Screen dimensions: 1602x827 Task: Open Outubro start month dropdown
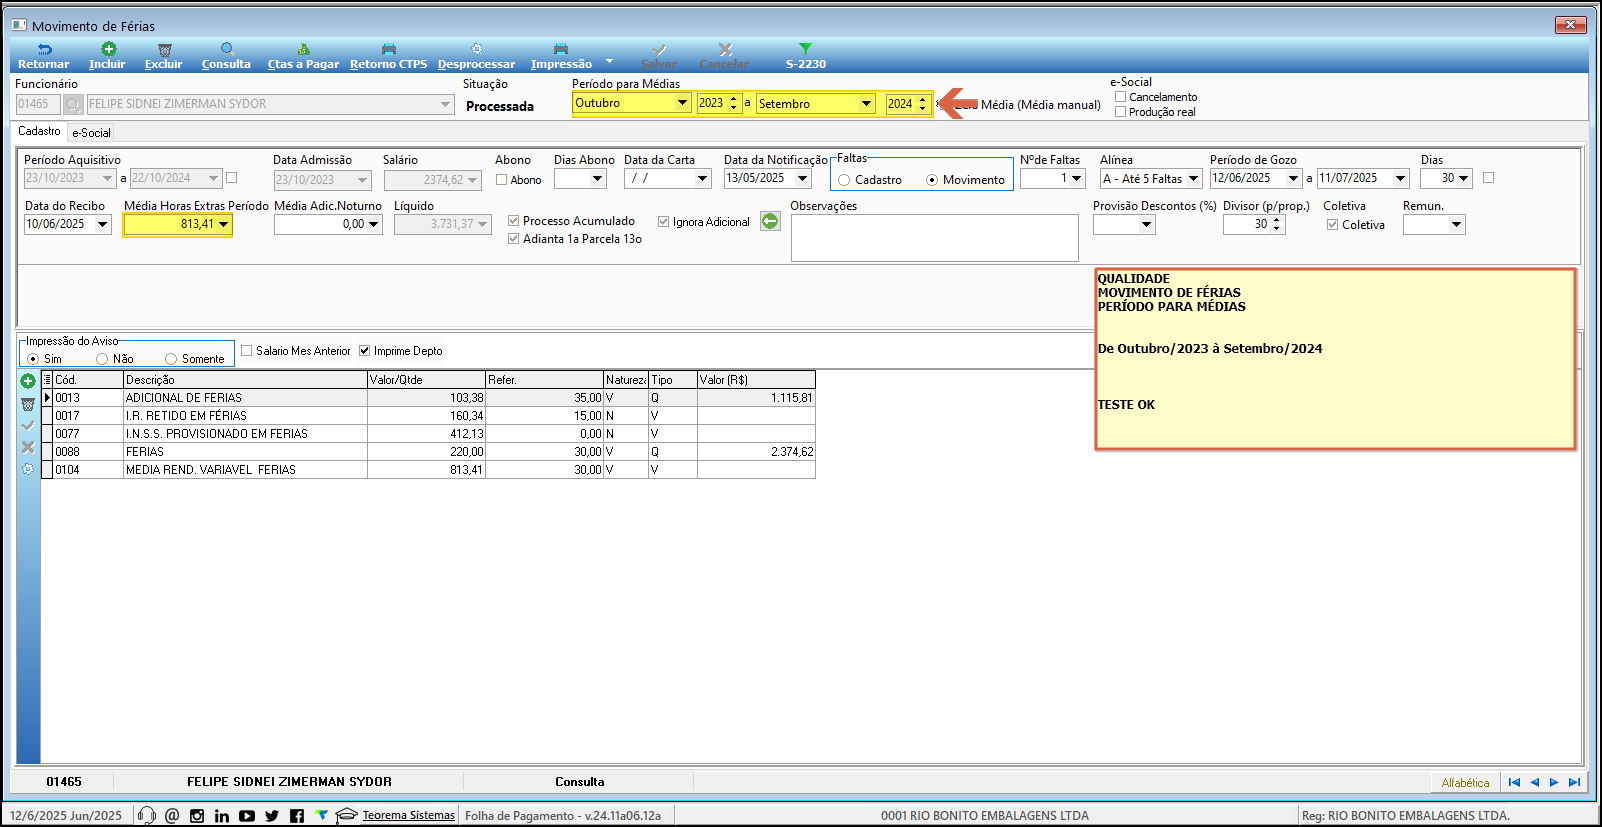pos(682,103)
